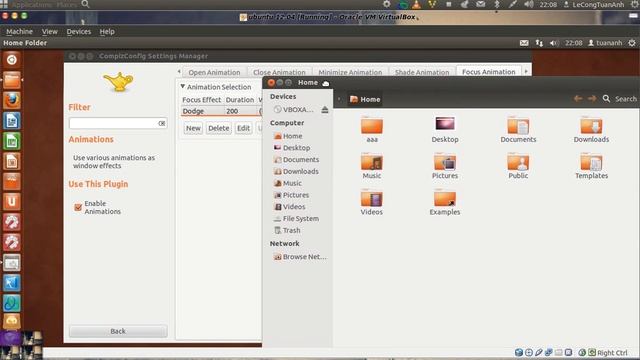Viewport: 640px width, 360px height.
Task: Click the New animation button
Action: point(193,128)
